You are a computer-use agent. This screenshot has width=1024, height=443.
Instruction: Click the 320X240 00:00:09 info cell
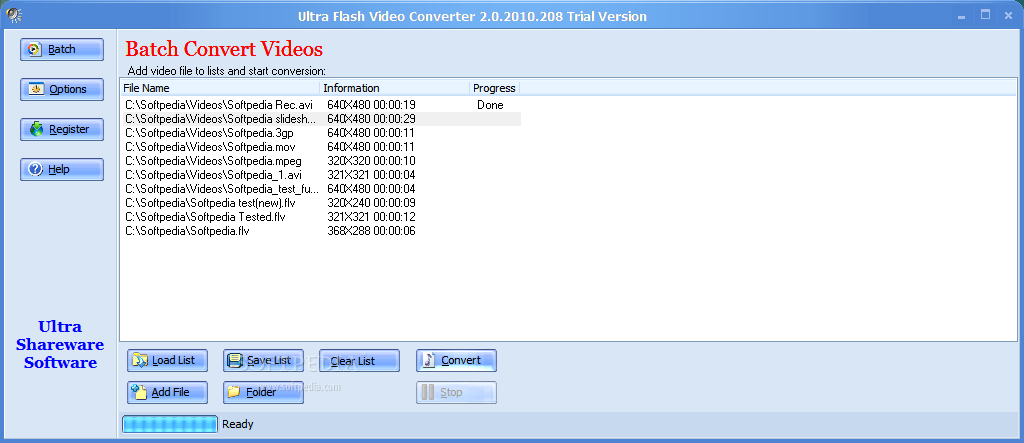[x=371, y=203]
